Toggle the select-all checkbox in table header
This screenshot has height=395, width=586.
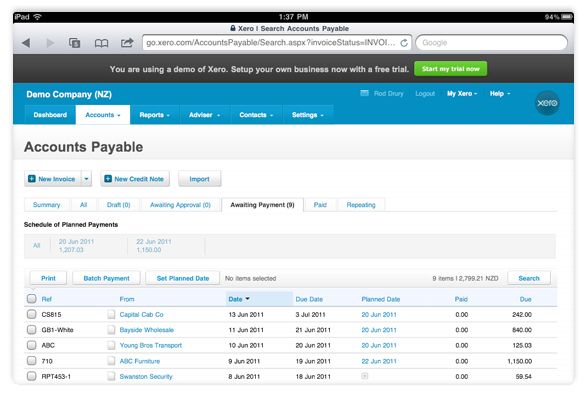pyautogui.click(x=32, y=299)
